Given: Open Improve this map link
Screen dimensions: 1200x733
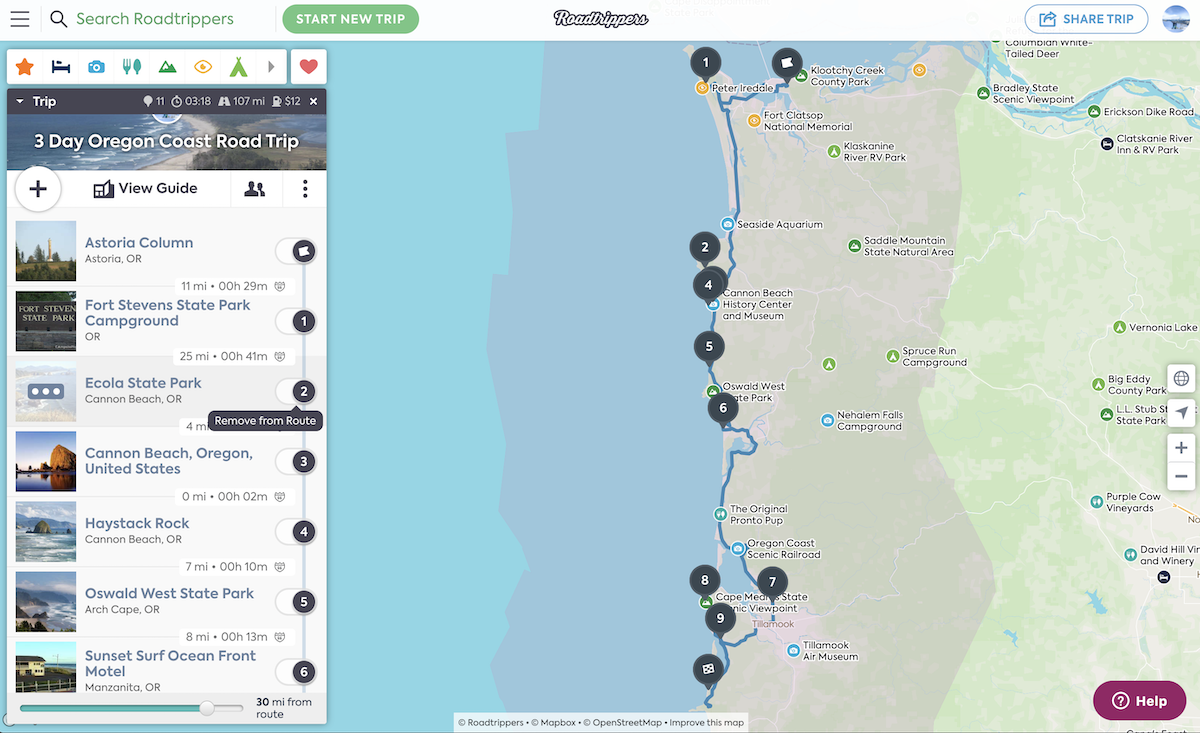Looking at the screenshot, I should (706, 723).
